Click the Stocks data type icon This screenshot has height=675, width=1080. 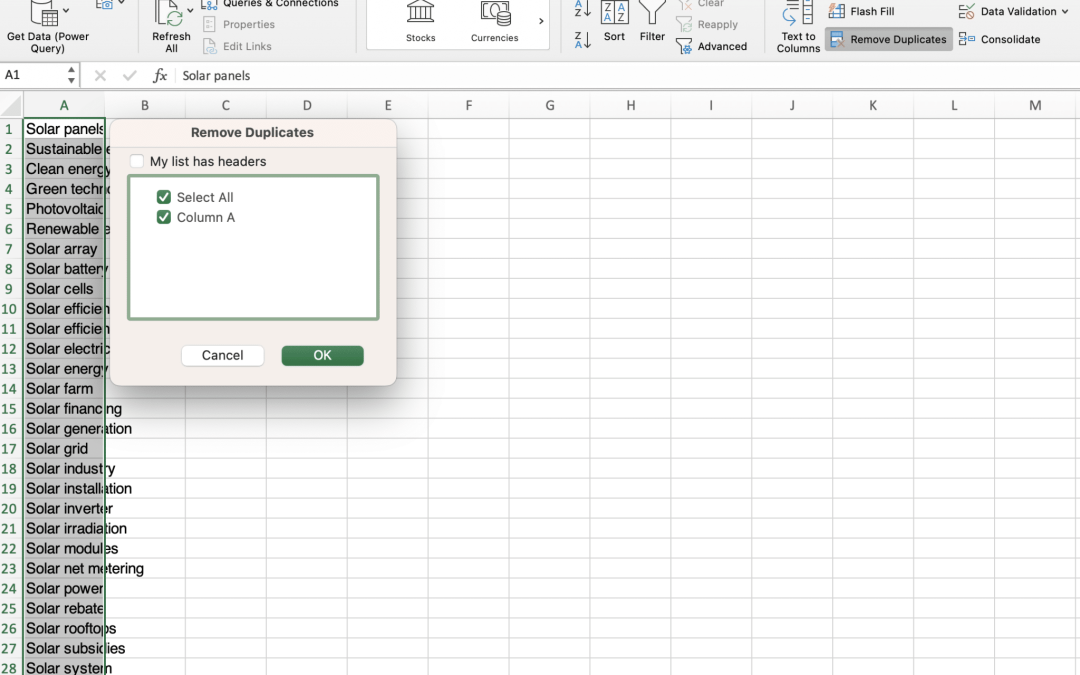pos(420,14)
